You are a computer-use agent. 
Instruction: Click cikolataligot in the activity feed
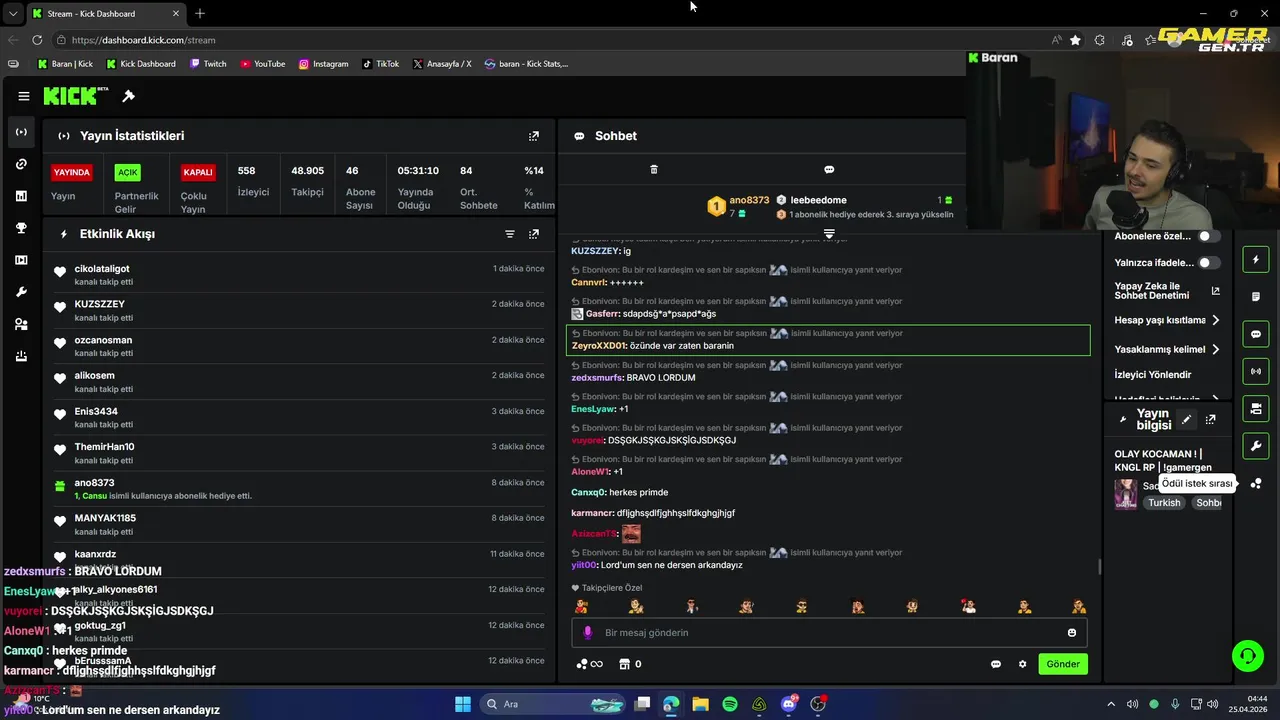(102, 269)
